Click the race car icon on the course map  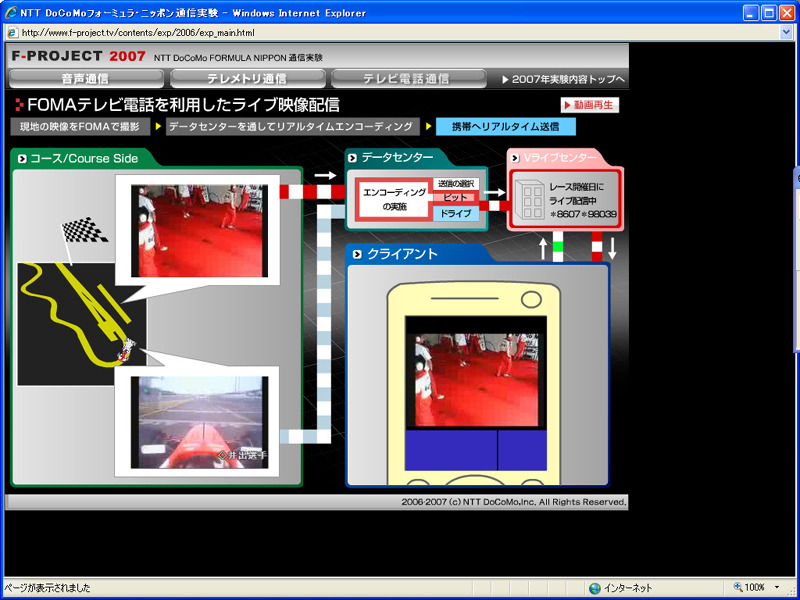(127, 349)
